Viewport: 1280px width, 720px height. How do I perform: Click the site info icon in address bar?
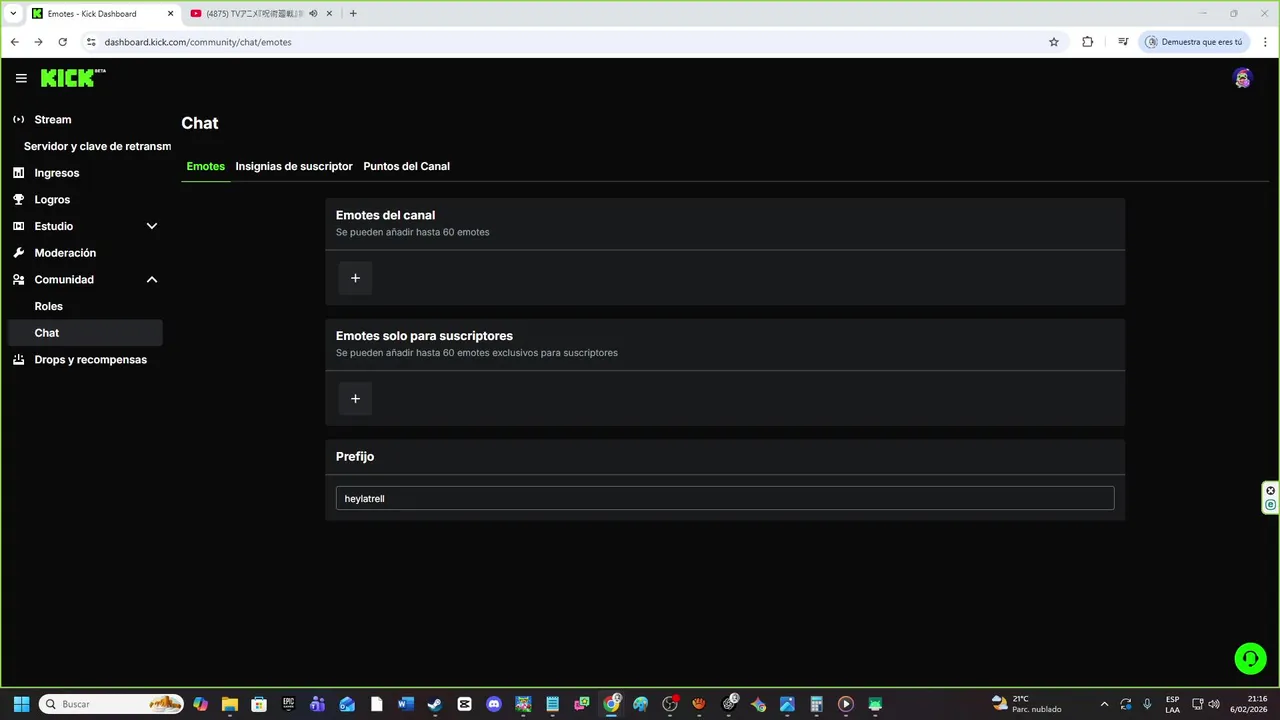coord(90,42)
